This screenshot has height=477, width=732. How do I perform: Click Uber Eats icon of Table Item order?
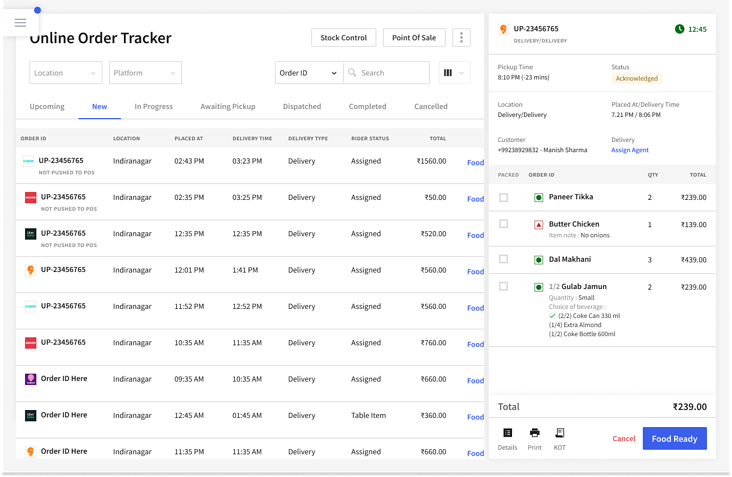[30, 415]
